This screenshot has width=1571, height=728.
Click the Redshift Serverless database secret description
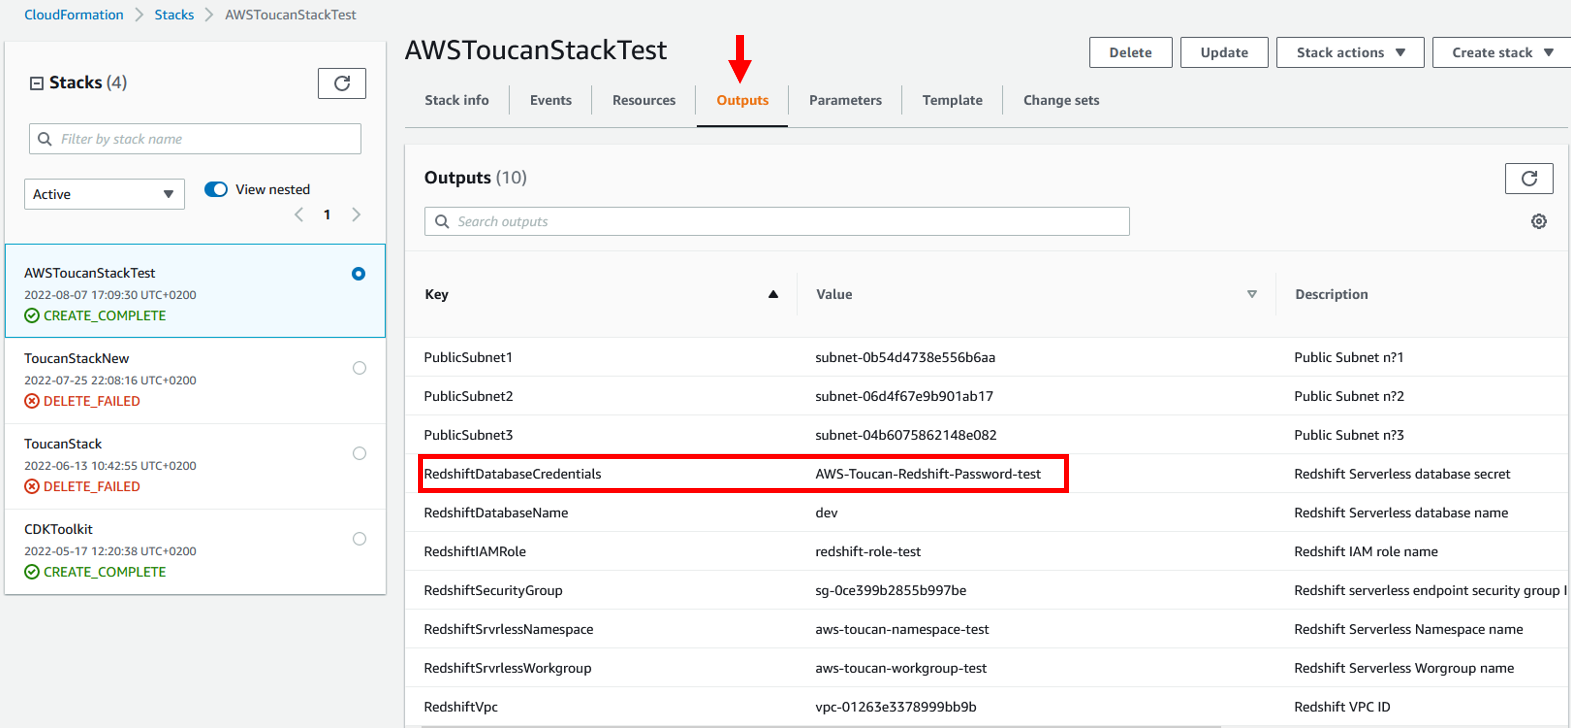[x=1402, y=474]
